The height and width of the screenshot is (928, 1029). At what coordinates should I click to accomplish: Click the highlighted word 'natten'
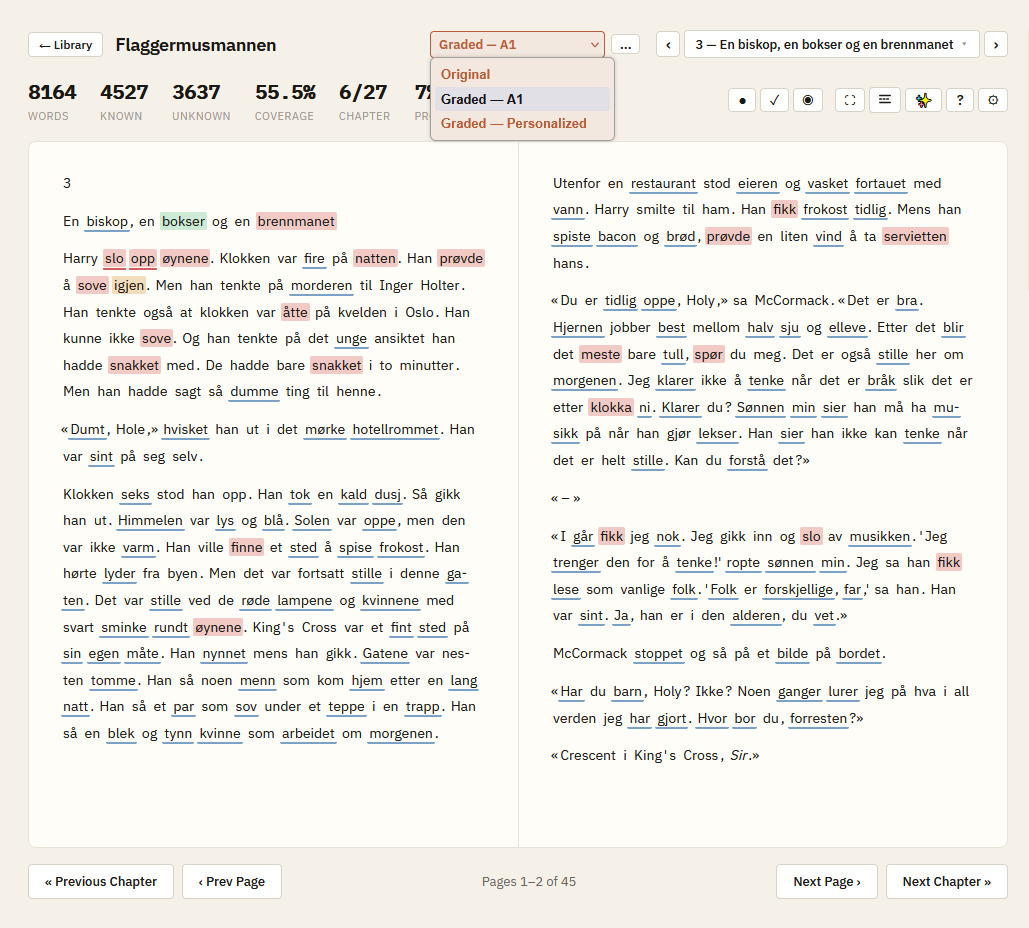[375, 259]
